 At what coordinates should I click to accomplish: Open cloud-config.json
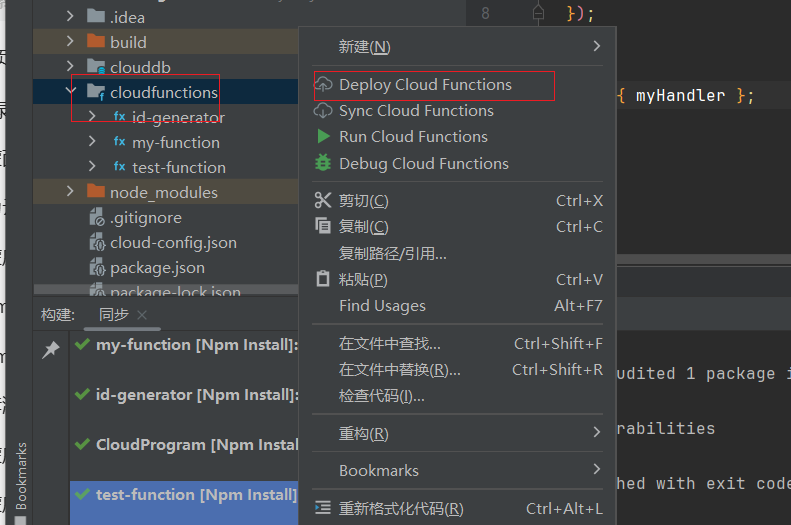[173, 243]
